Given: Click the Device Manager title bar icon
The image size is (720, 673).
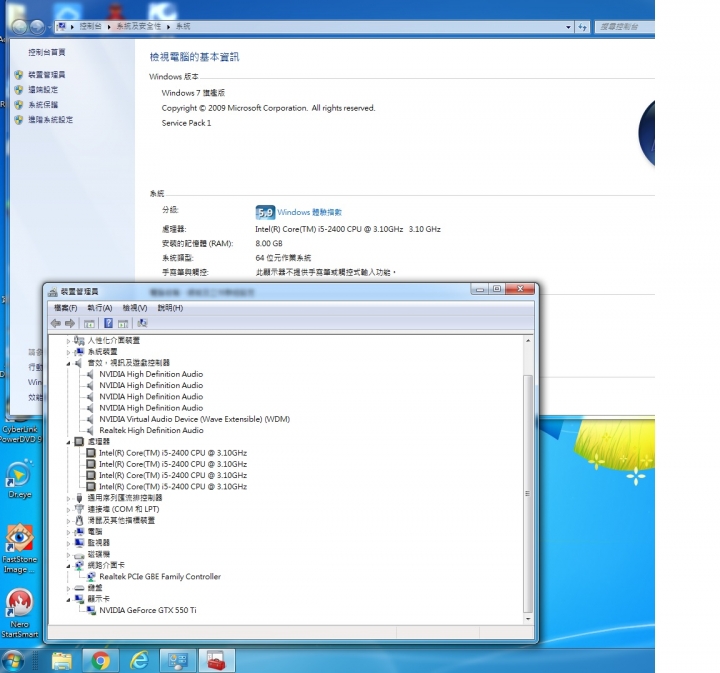Looking at the screenshot, I should 53,292.
